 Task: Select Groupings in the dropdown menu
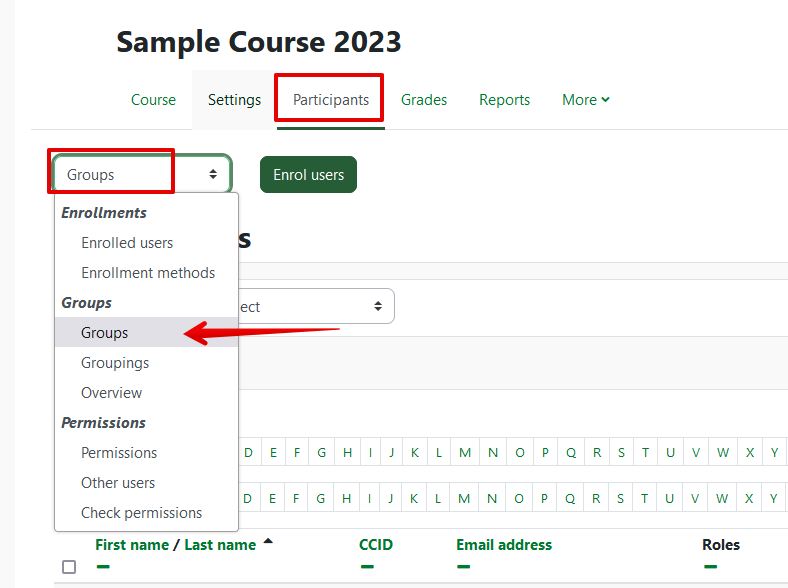click(115, 363)
